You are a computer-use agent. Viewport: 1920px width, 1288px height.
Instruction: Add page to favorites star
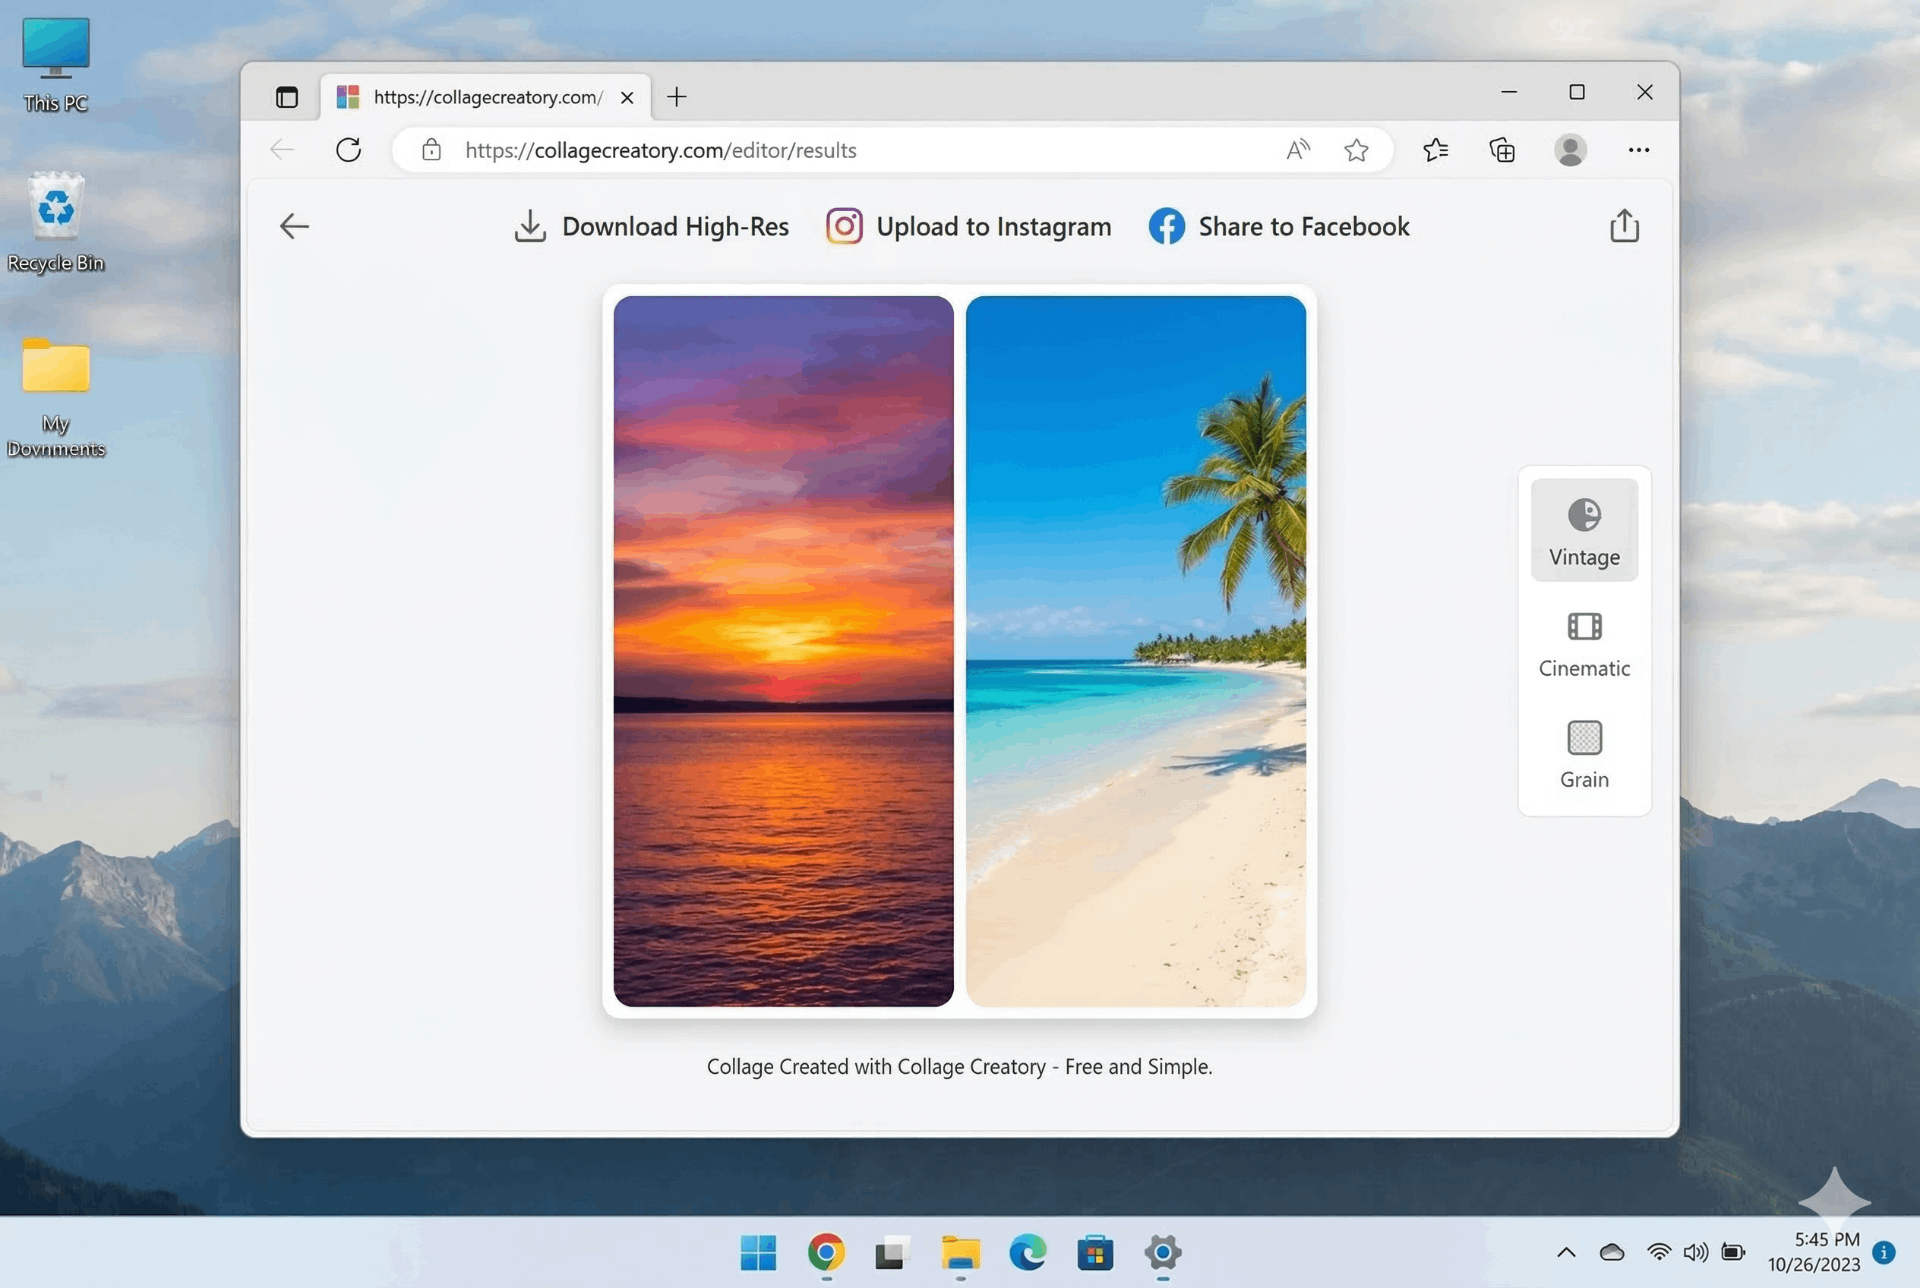coord(1356,150)
